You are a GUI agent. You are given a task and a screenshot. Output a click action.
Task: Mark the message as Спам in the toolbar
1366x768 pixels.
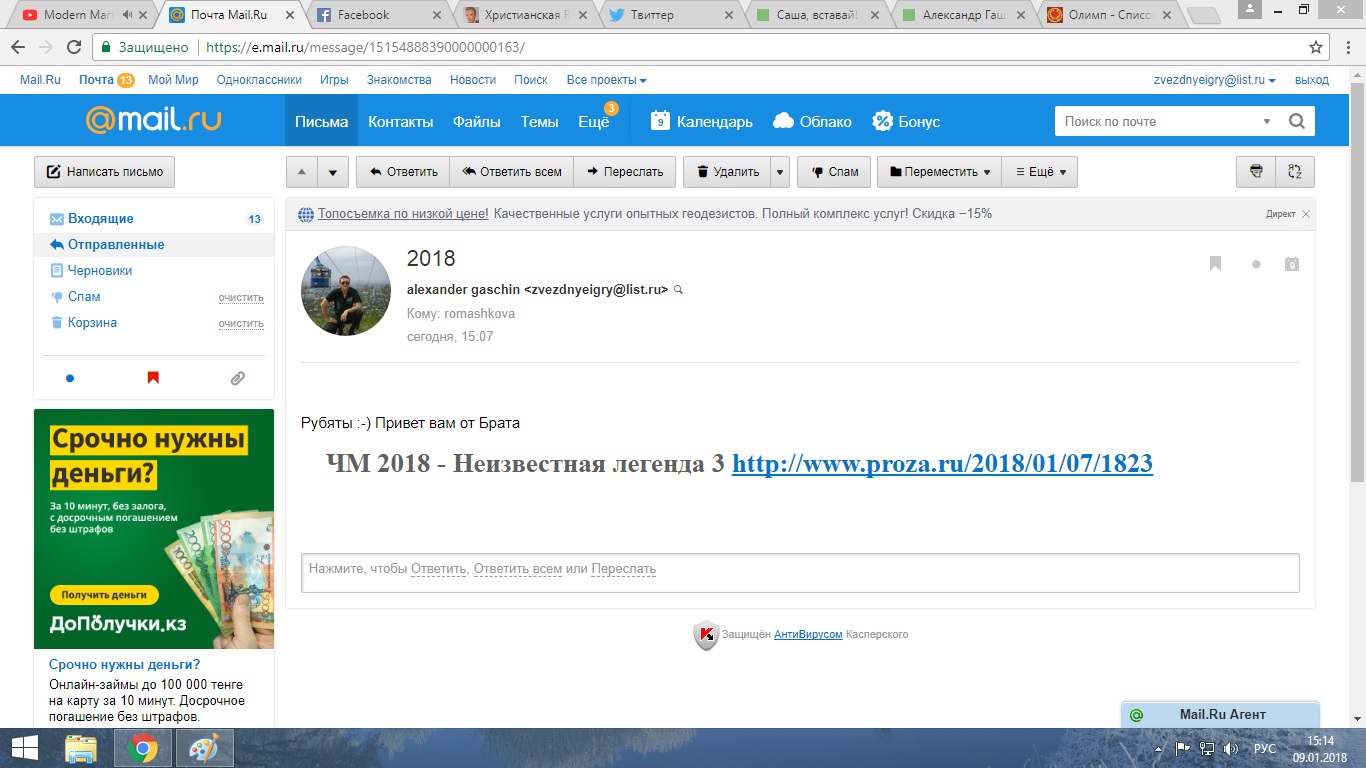pos(834,171)
